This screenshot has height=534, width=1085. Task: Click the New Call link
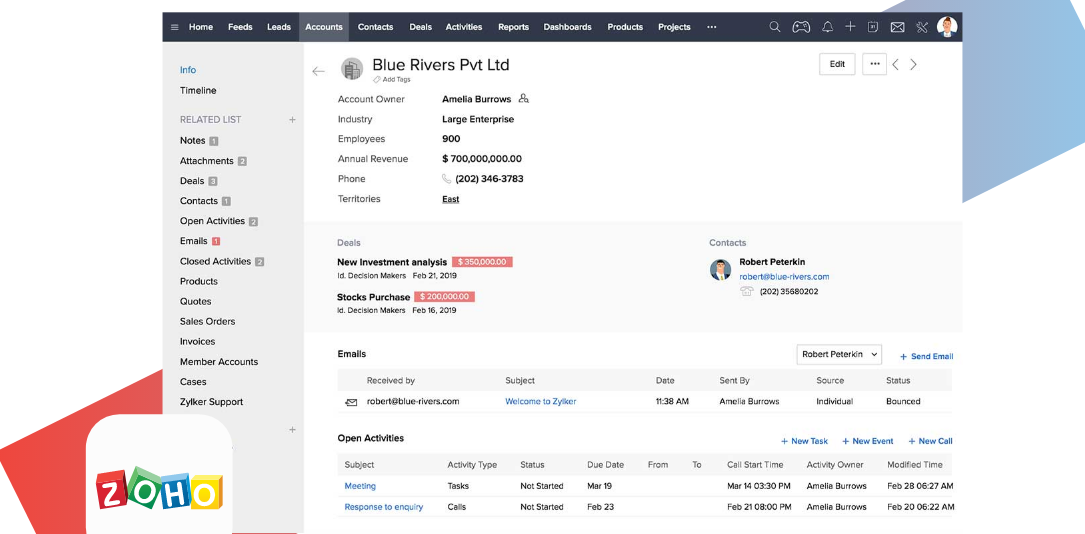tap(930, 441)
